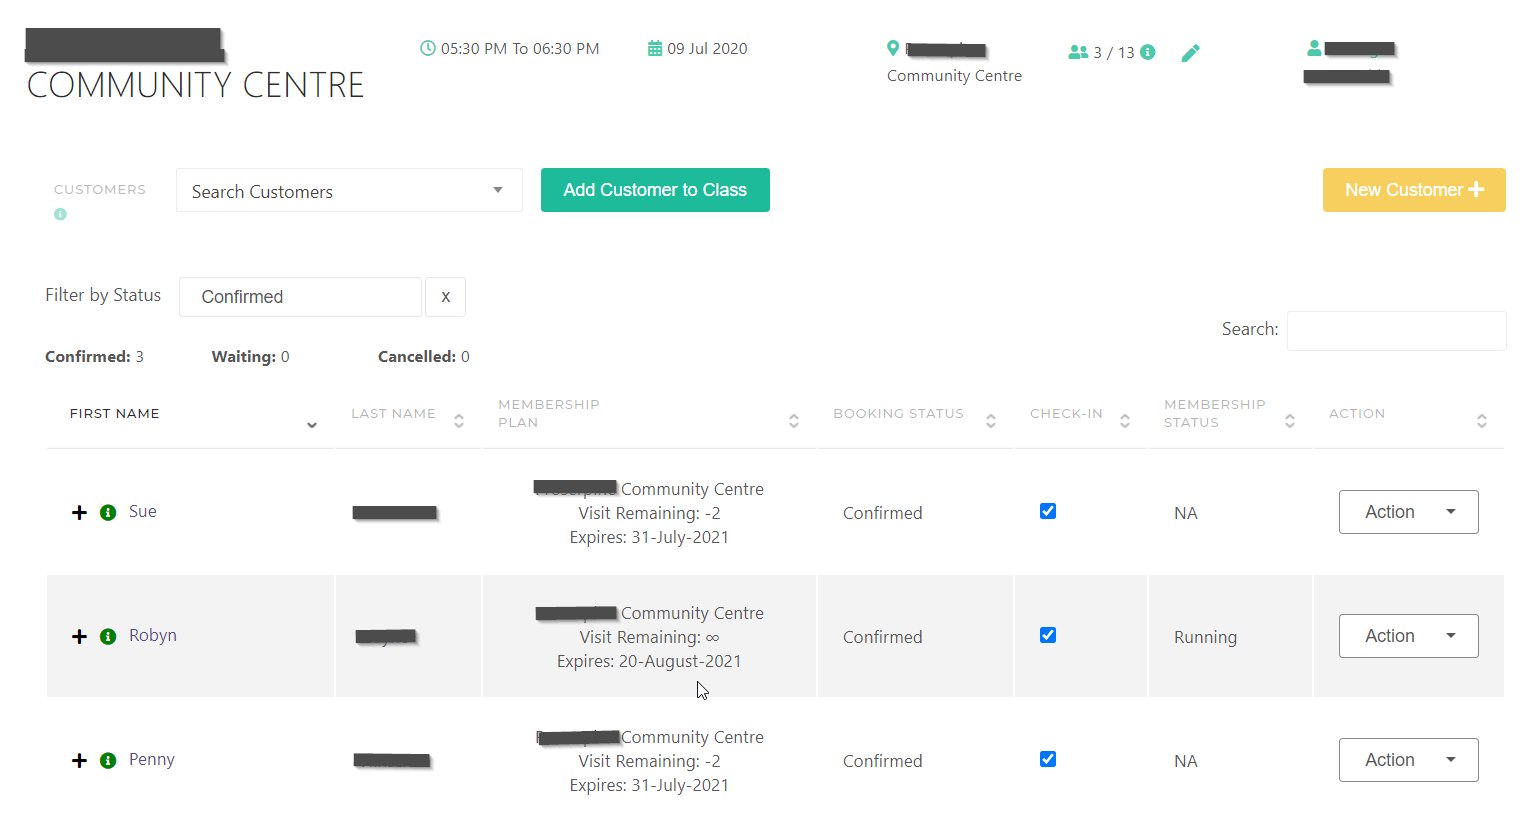The height and width of the screenshot is (823, 1534).
Task: Click the New Customer button
Action: point(1413,190)
